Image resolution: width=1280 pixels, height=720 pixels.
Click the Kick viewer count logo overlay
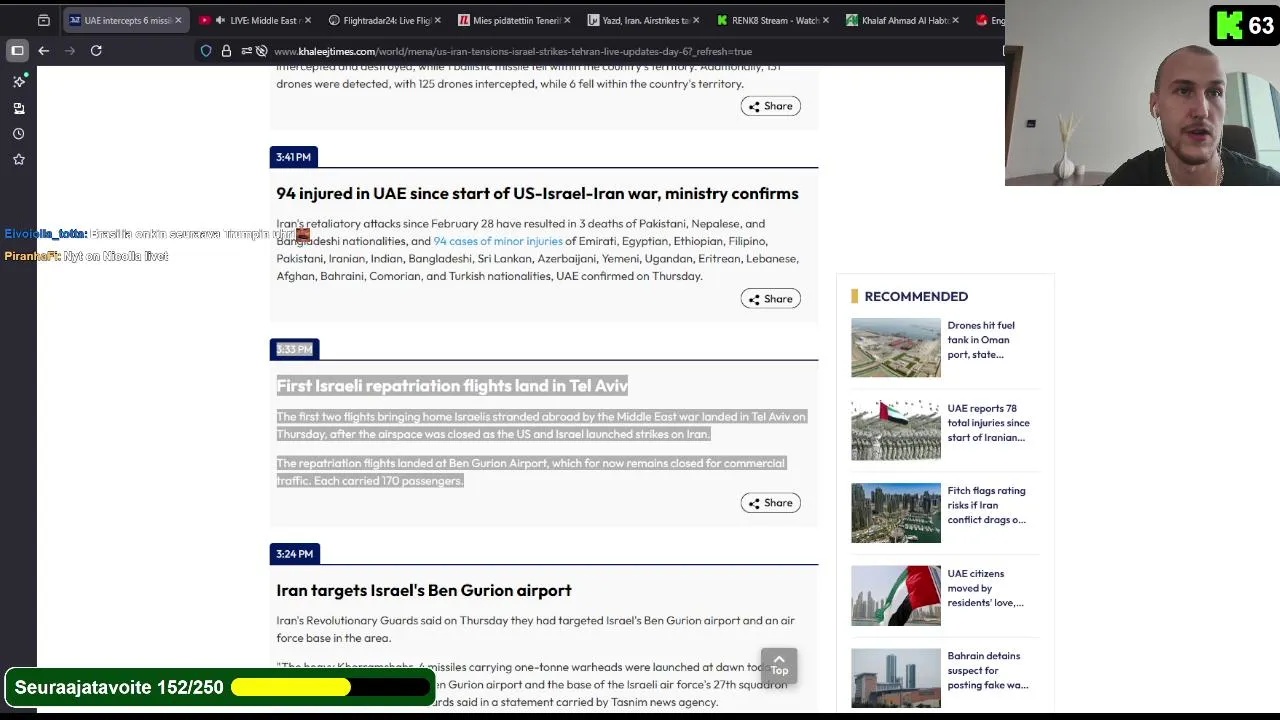point(1245,25)
